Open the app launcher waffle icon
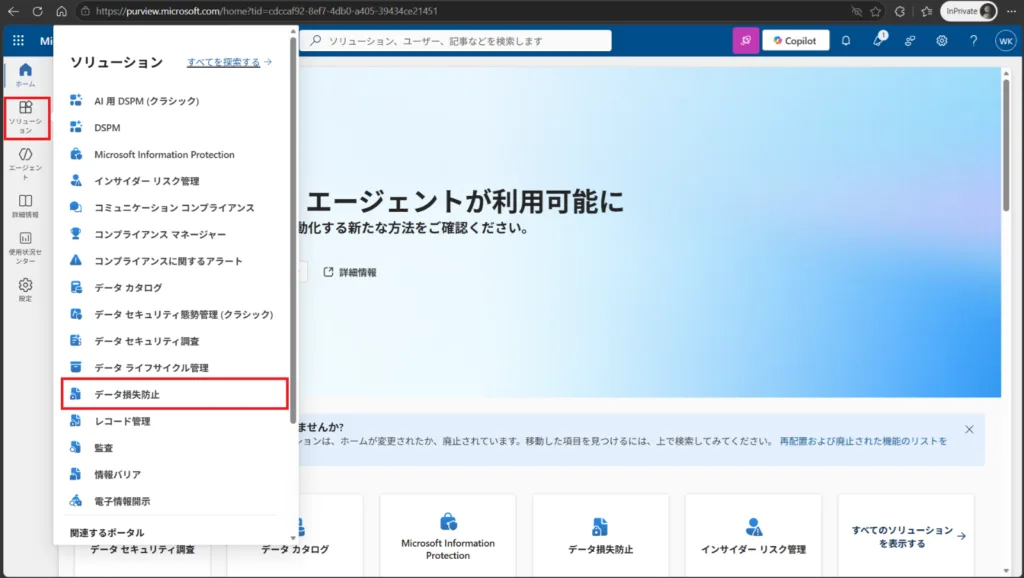Screen dimensions: 1024x578 [18, 40]
